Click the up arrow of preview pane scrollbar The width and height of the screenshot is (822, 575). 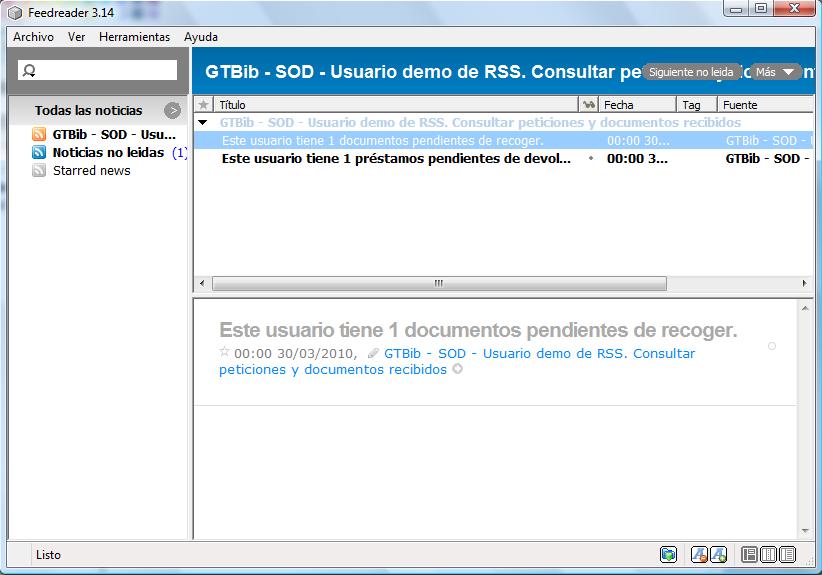click(805, 309)
